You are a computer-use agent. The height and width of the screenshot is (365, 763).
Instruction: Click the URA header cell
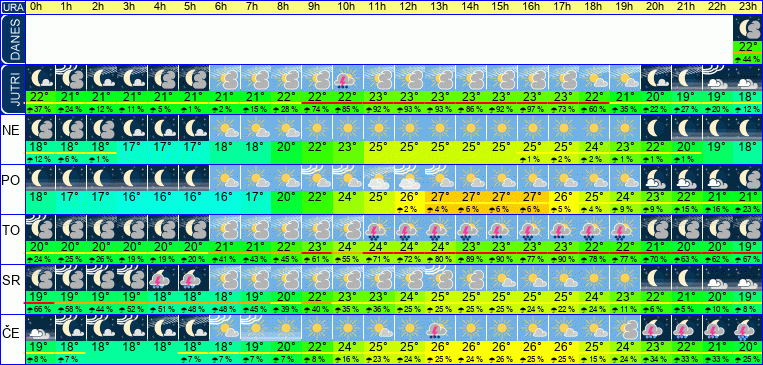pos(12,7)
